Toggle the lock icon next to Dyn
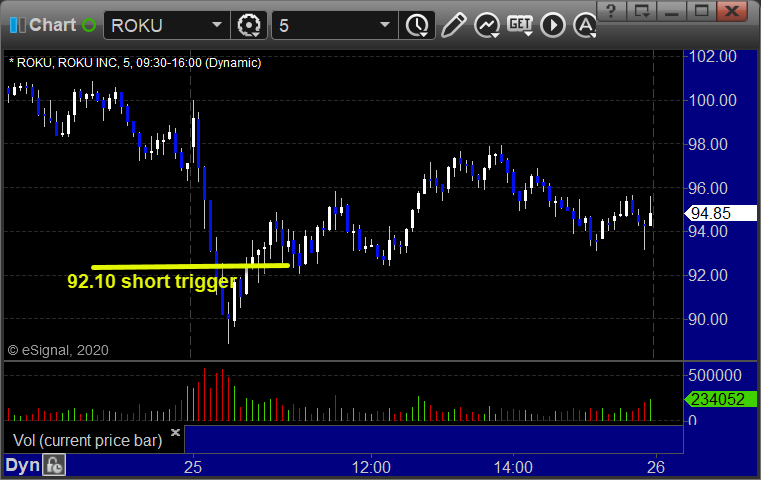This screenshot has height=480, width=761. (x=54, y=465)
